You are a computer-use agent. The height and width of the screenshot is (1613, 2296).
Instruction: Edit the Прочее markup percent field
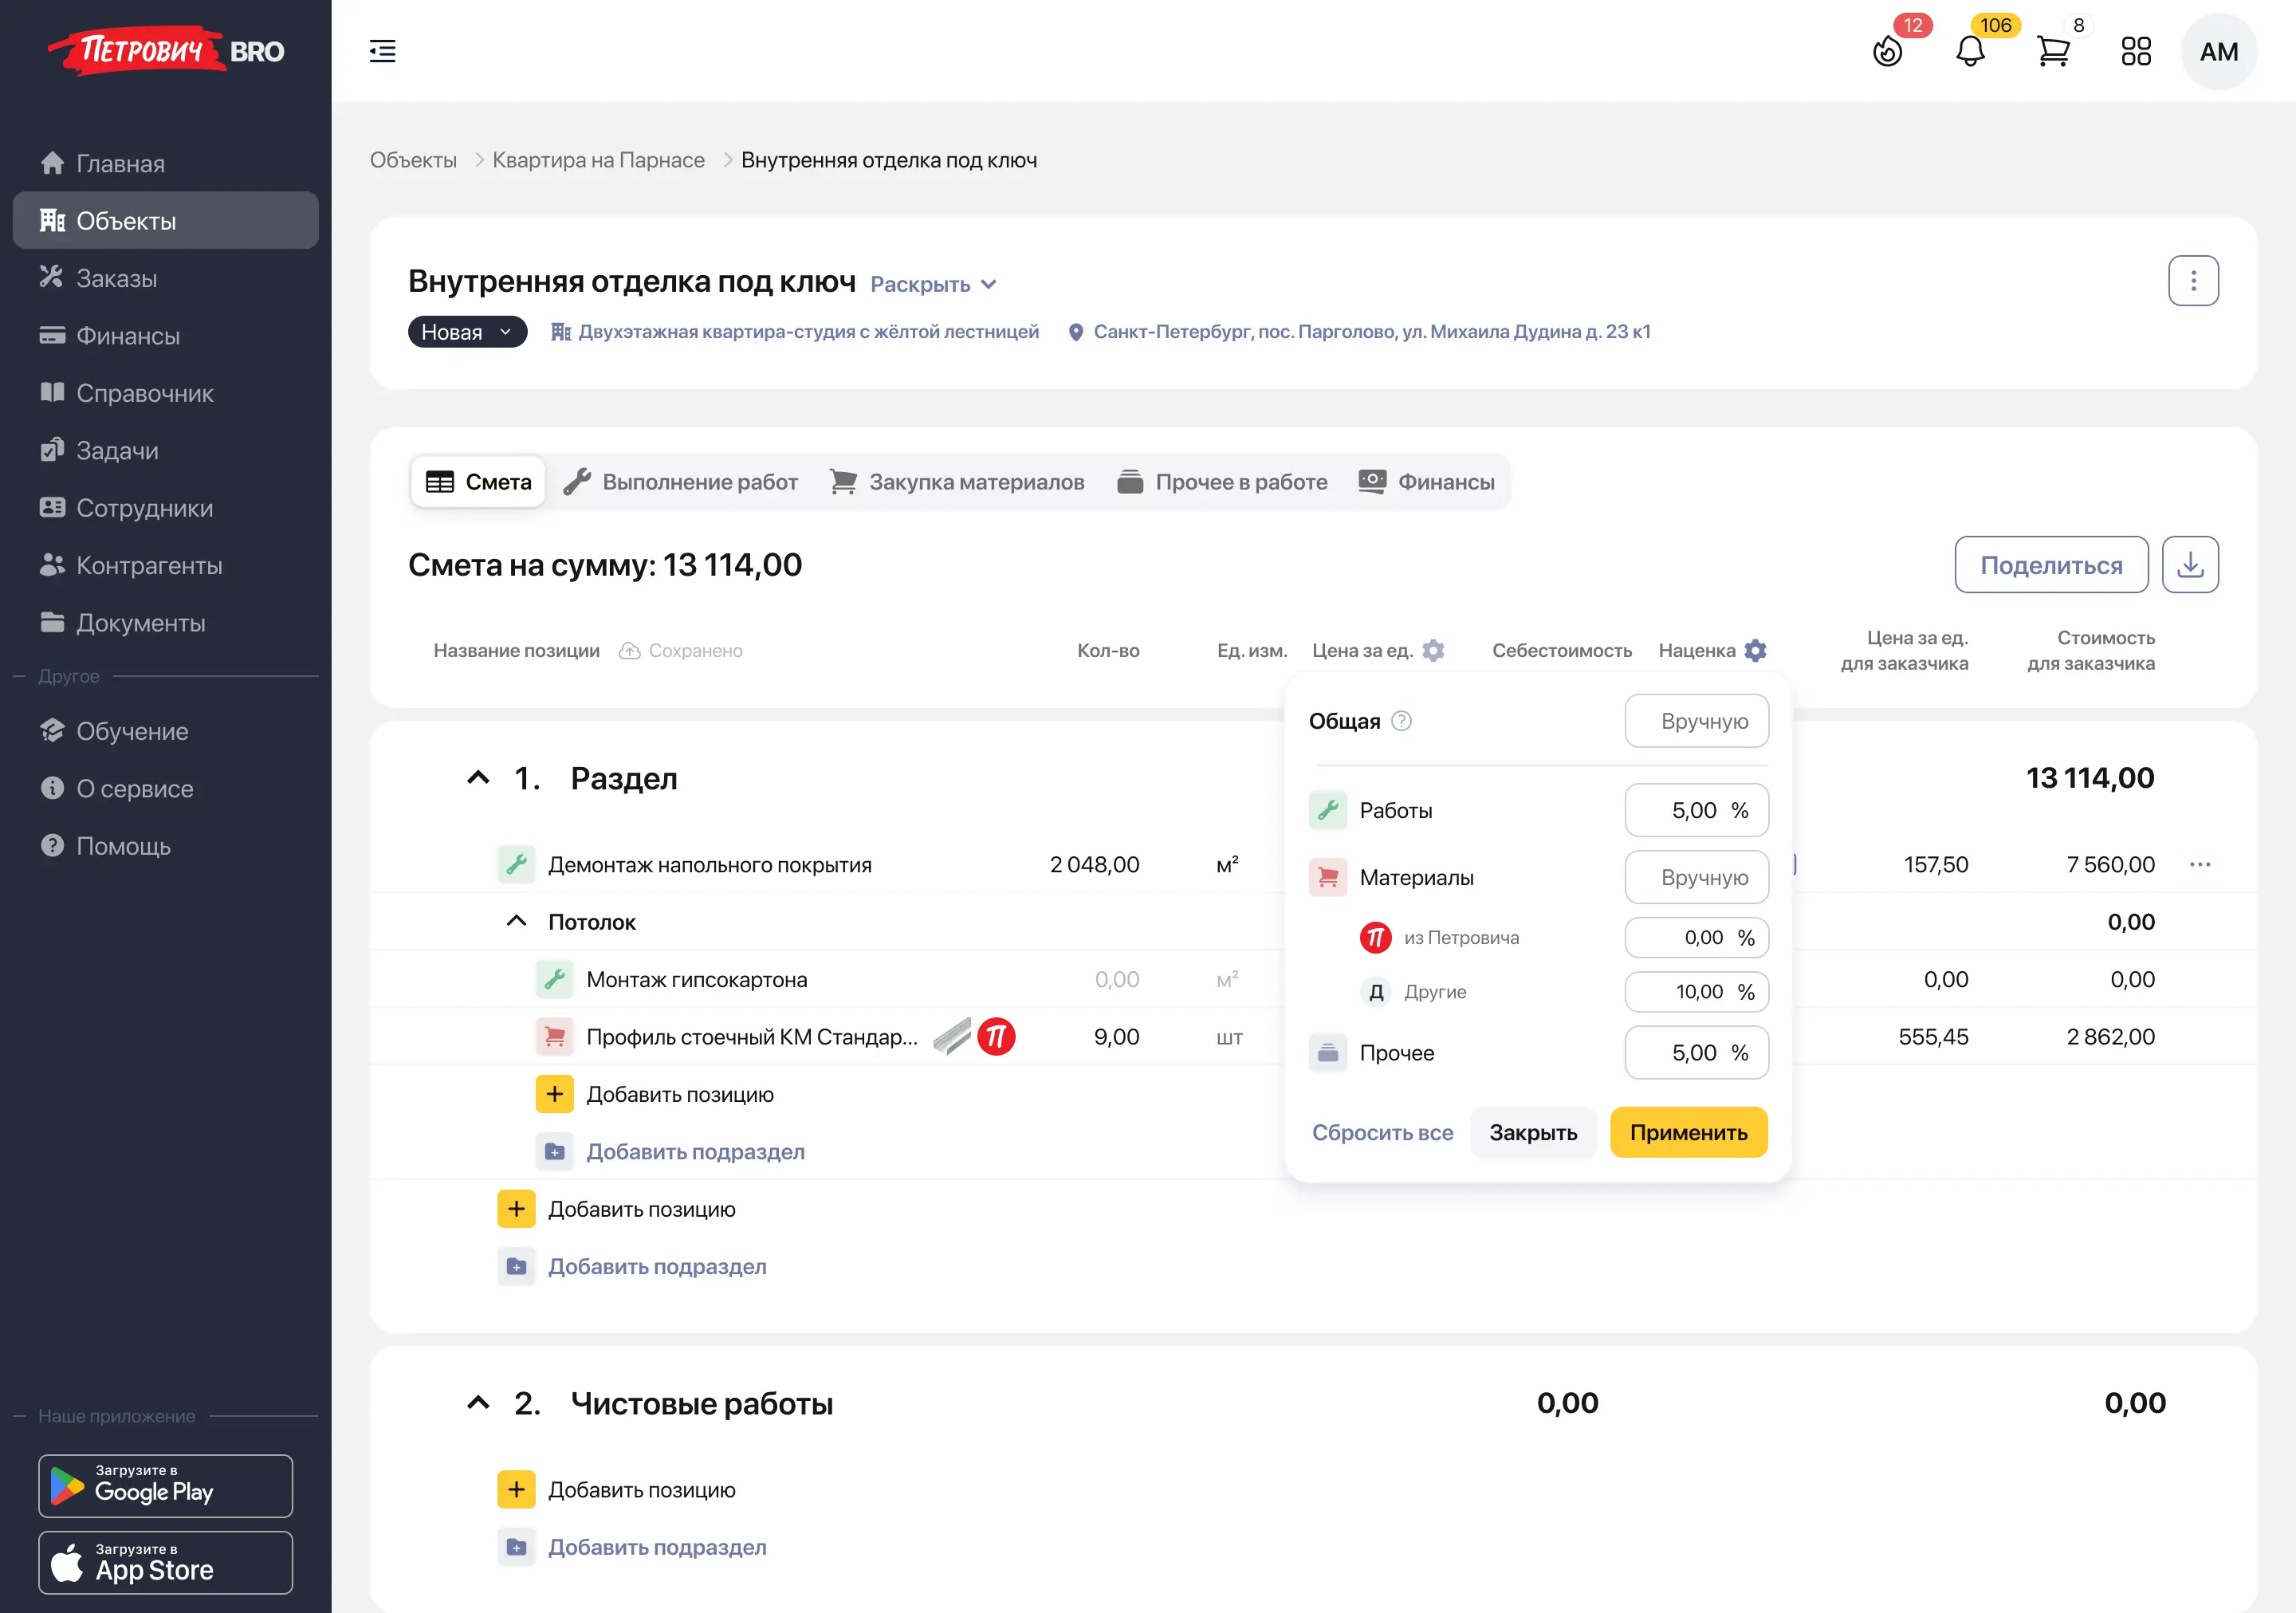(1696, 1053)
